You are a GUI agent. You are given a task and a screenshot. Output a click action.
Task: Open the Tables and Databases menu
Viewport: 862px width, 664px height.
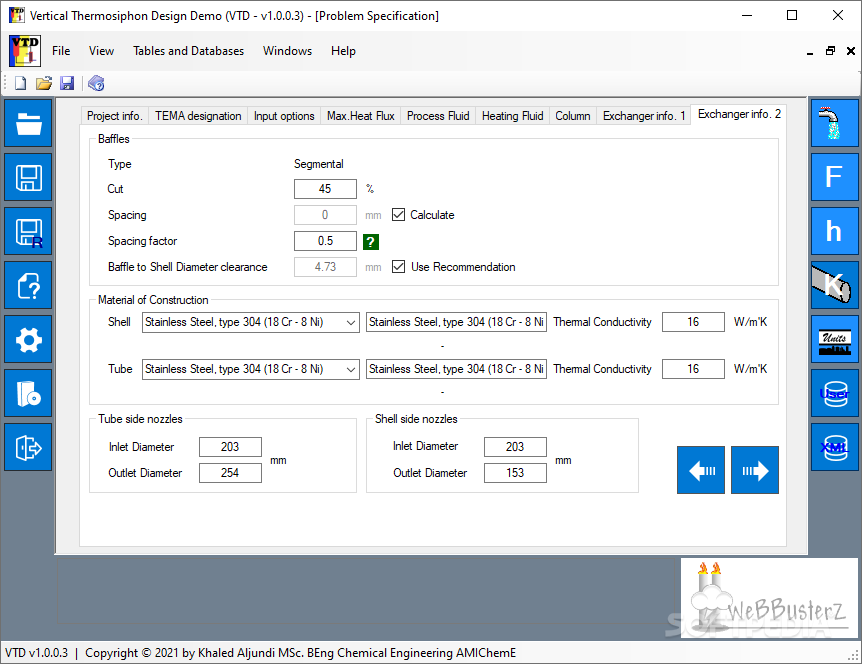click(x=189, y=51)
